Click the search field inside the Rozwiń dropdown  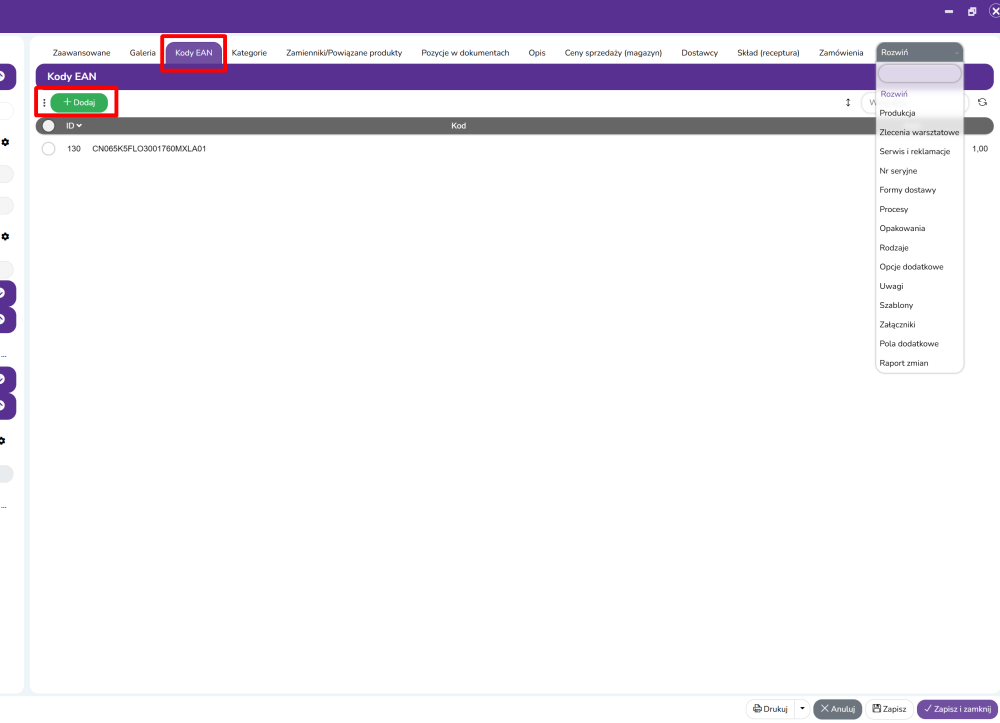tap(919, 74)
